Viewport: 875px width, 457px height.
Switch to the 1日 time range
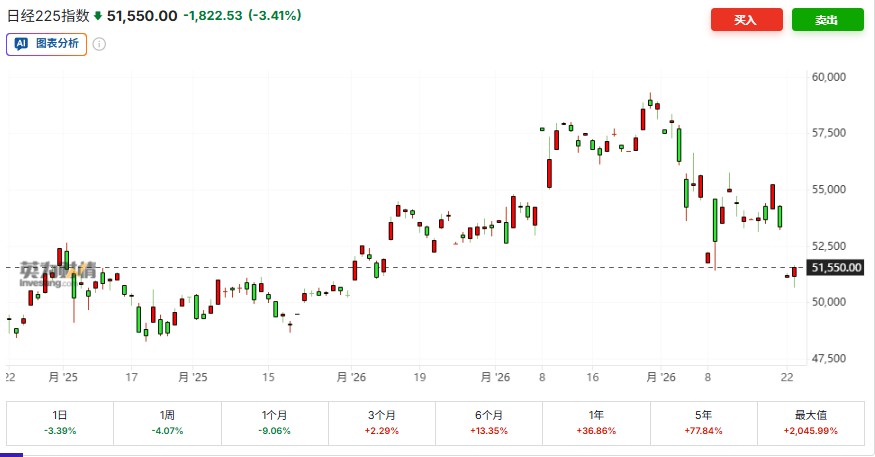60,421
